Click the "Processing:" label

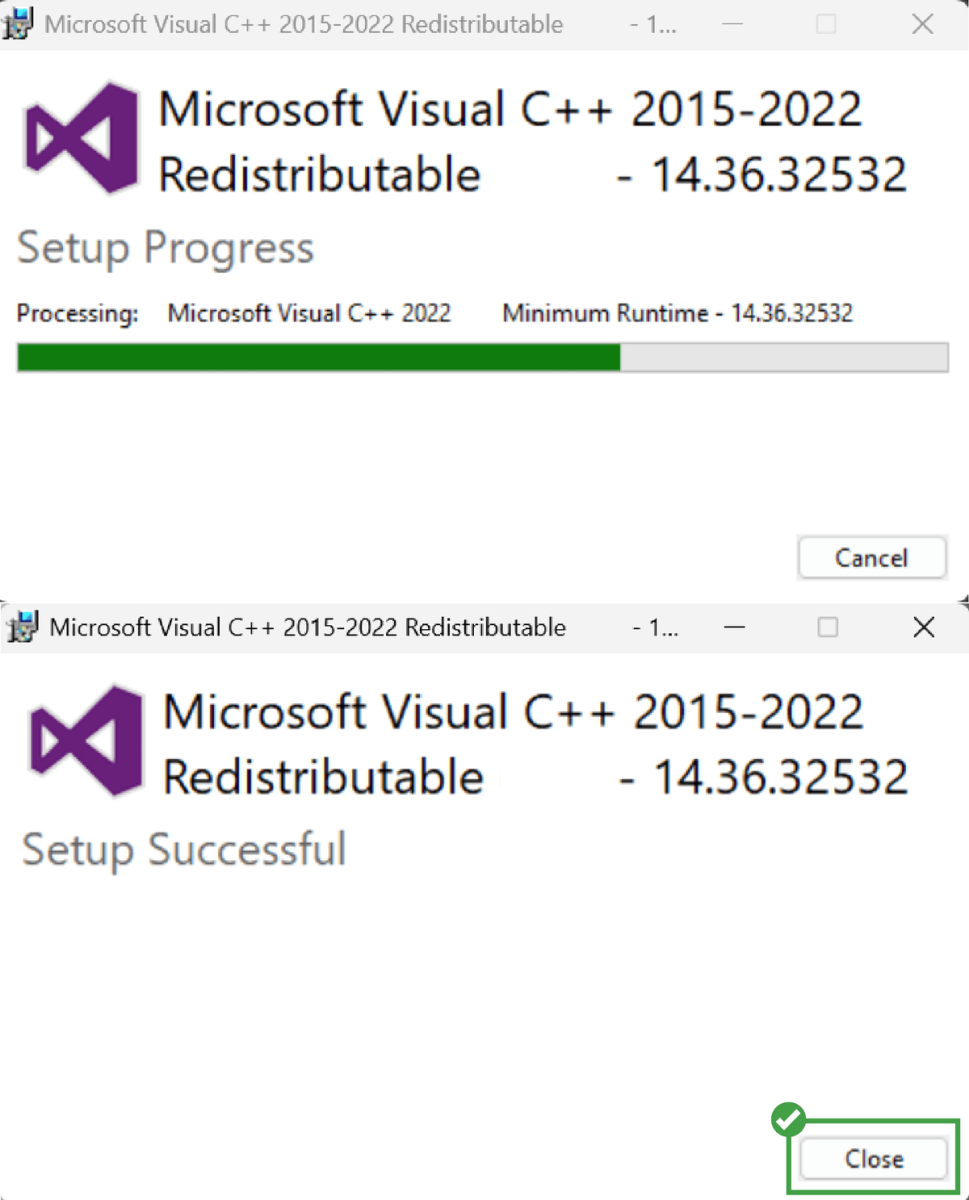(x=77, y=313)
